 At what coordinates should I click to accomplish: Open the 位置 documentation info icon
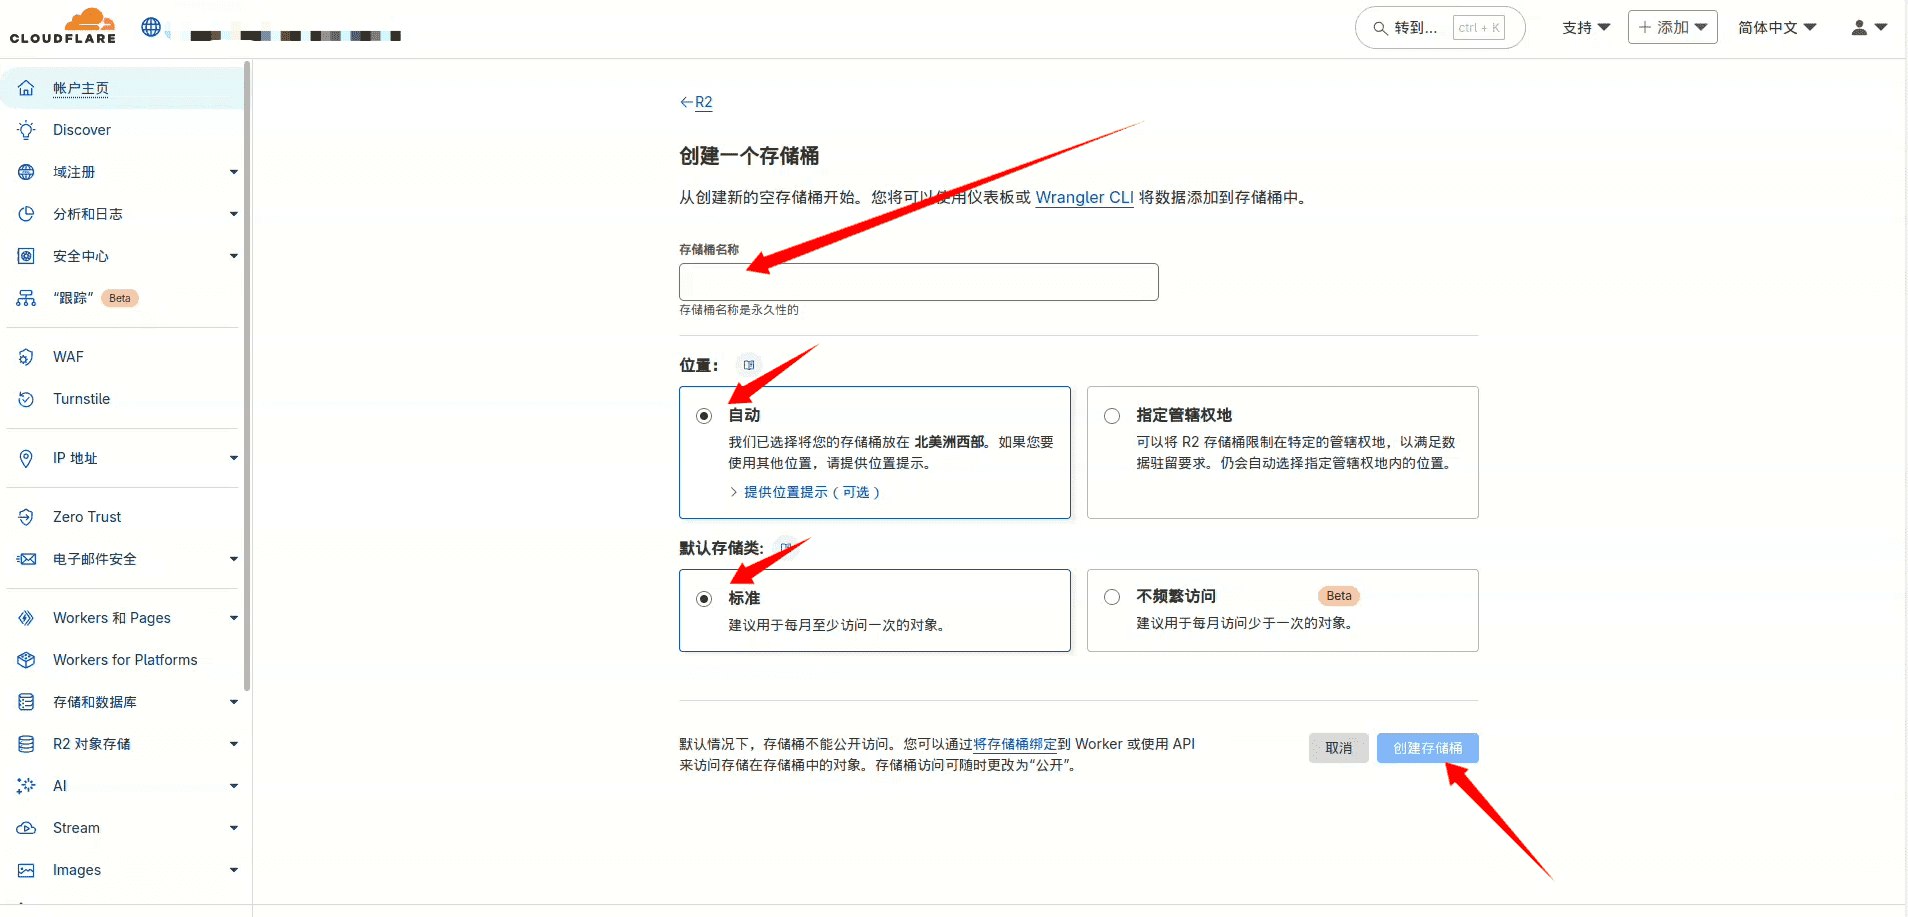(x=749, y=365)
